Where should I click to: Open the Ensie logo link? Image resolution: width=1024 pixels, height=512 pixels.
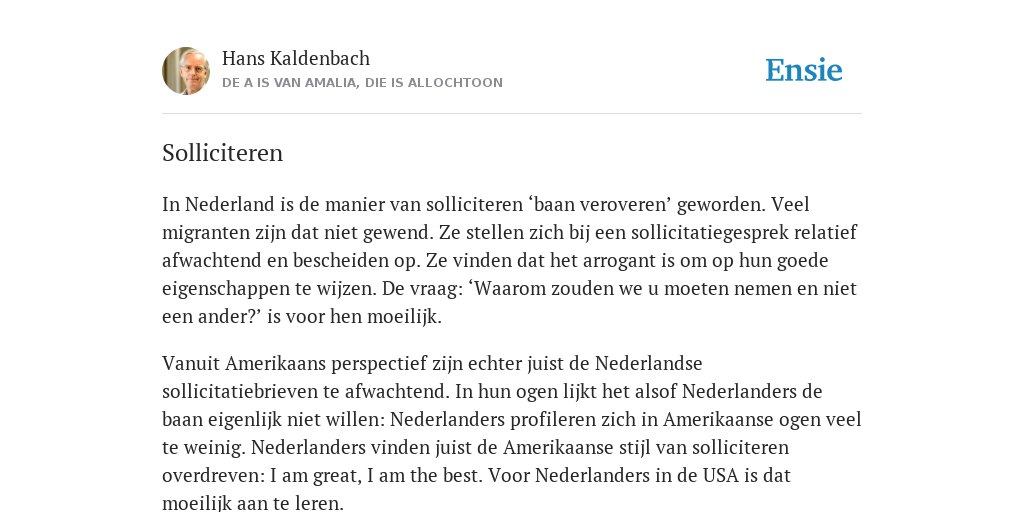click(x=804, y=71)
